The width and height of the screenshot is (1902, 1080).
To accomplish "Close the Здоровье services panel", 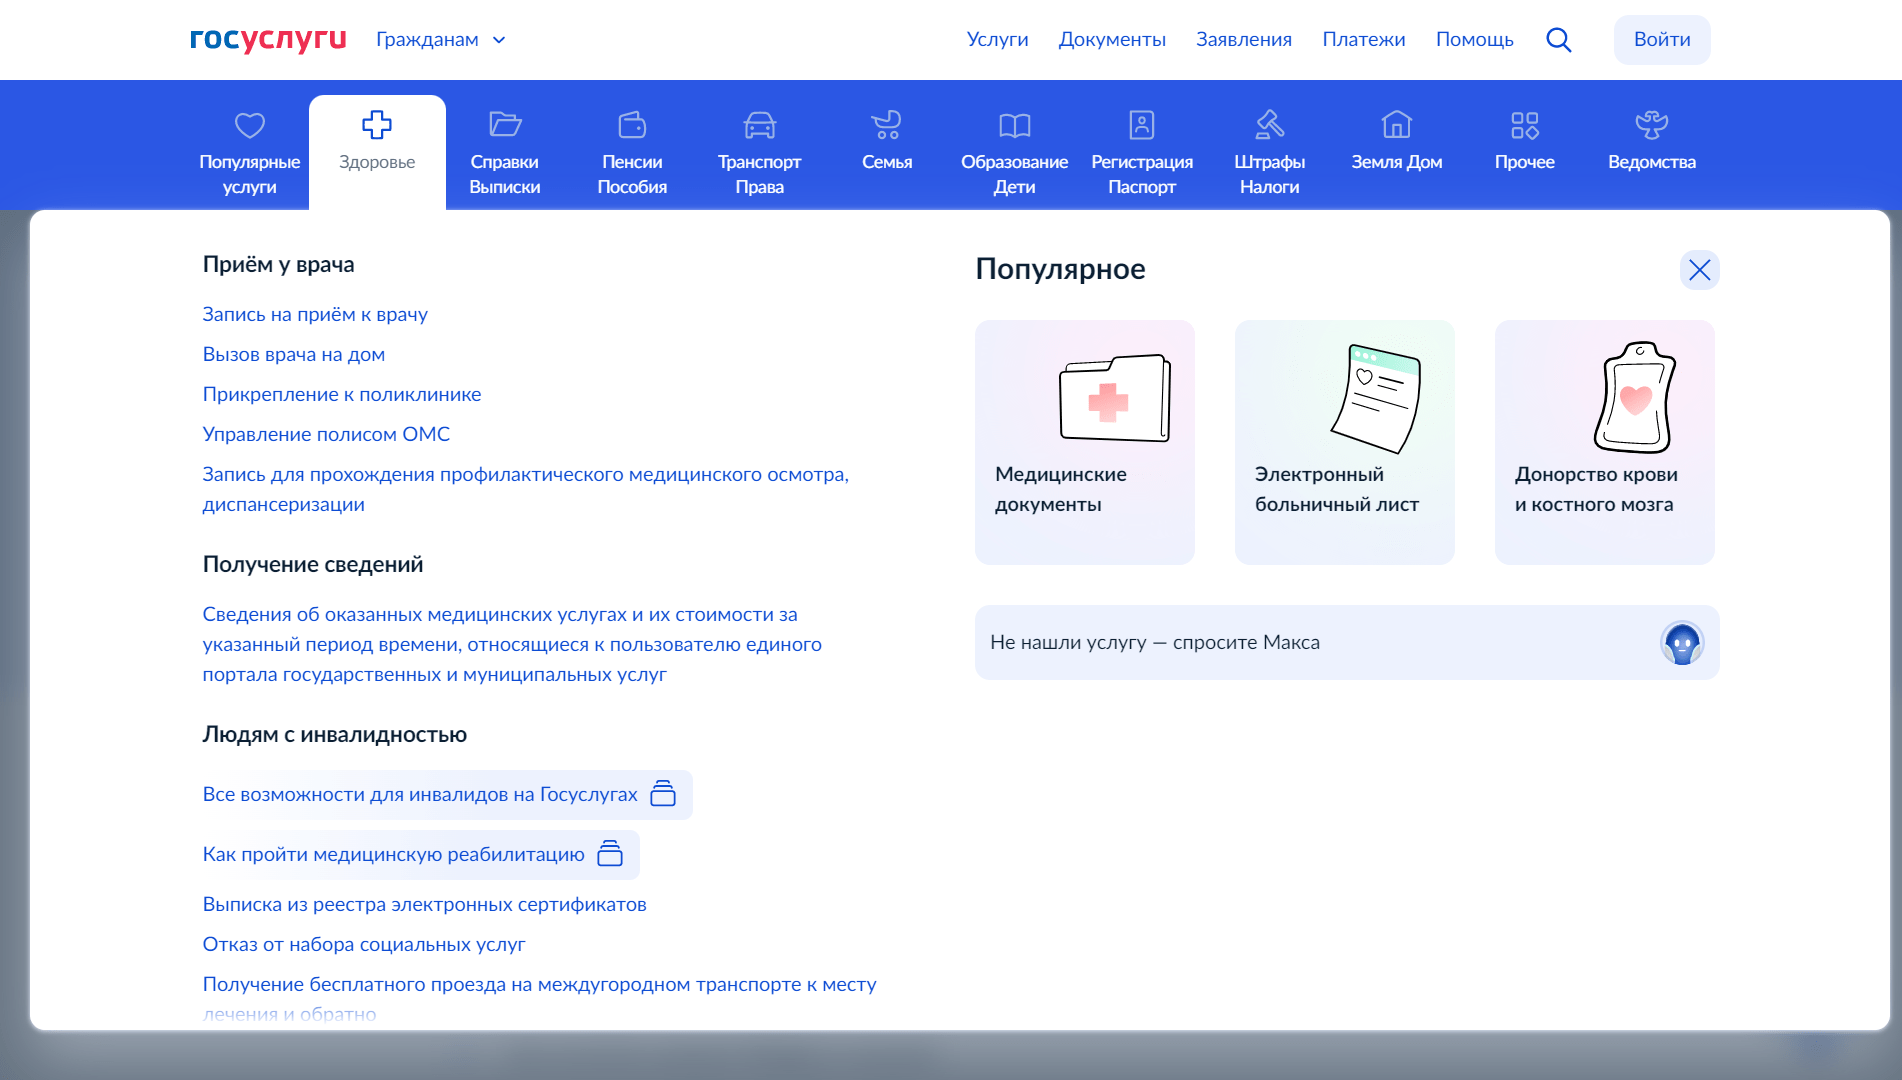I will click(x=1699, y=270).
